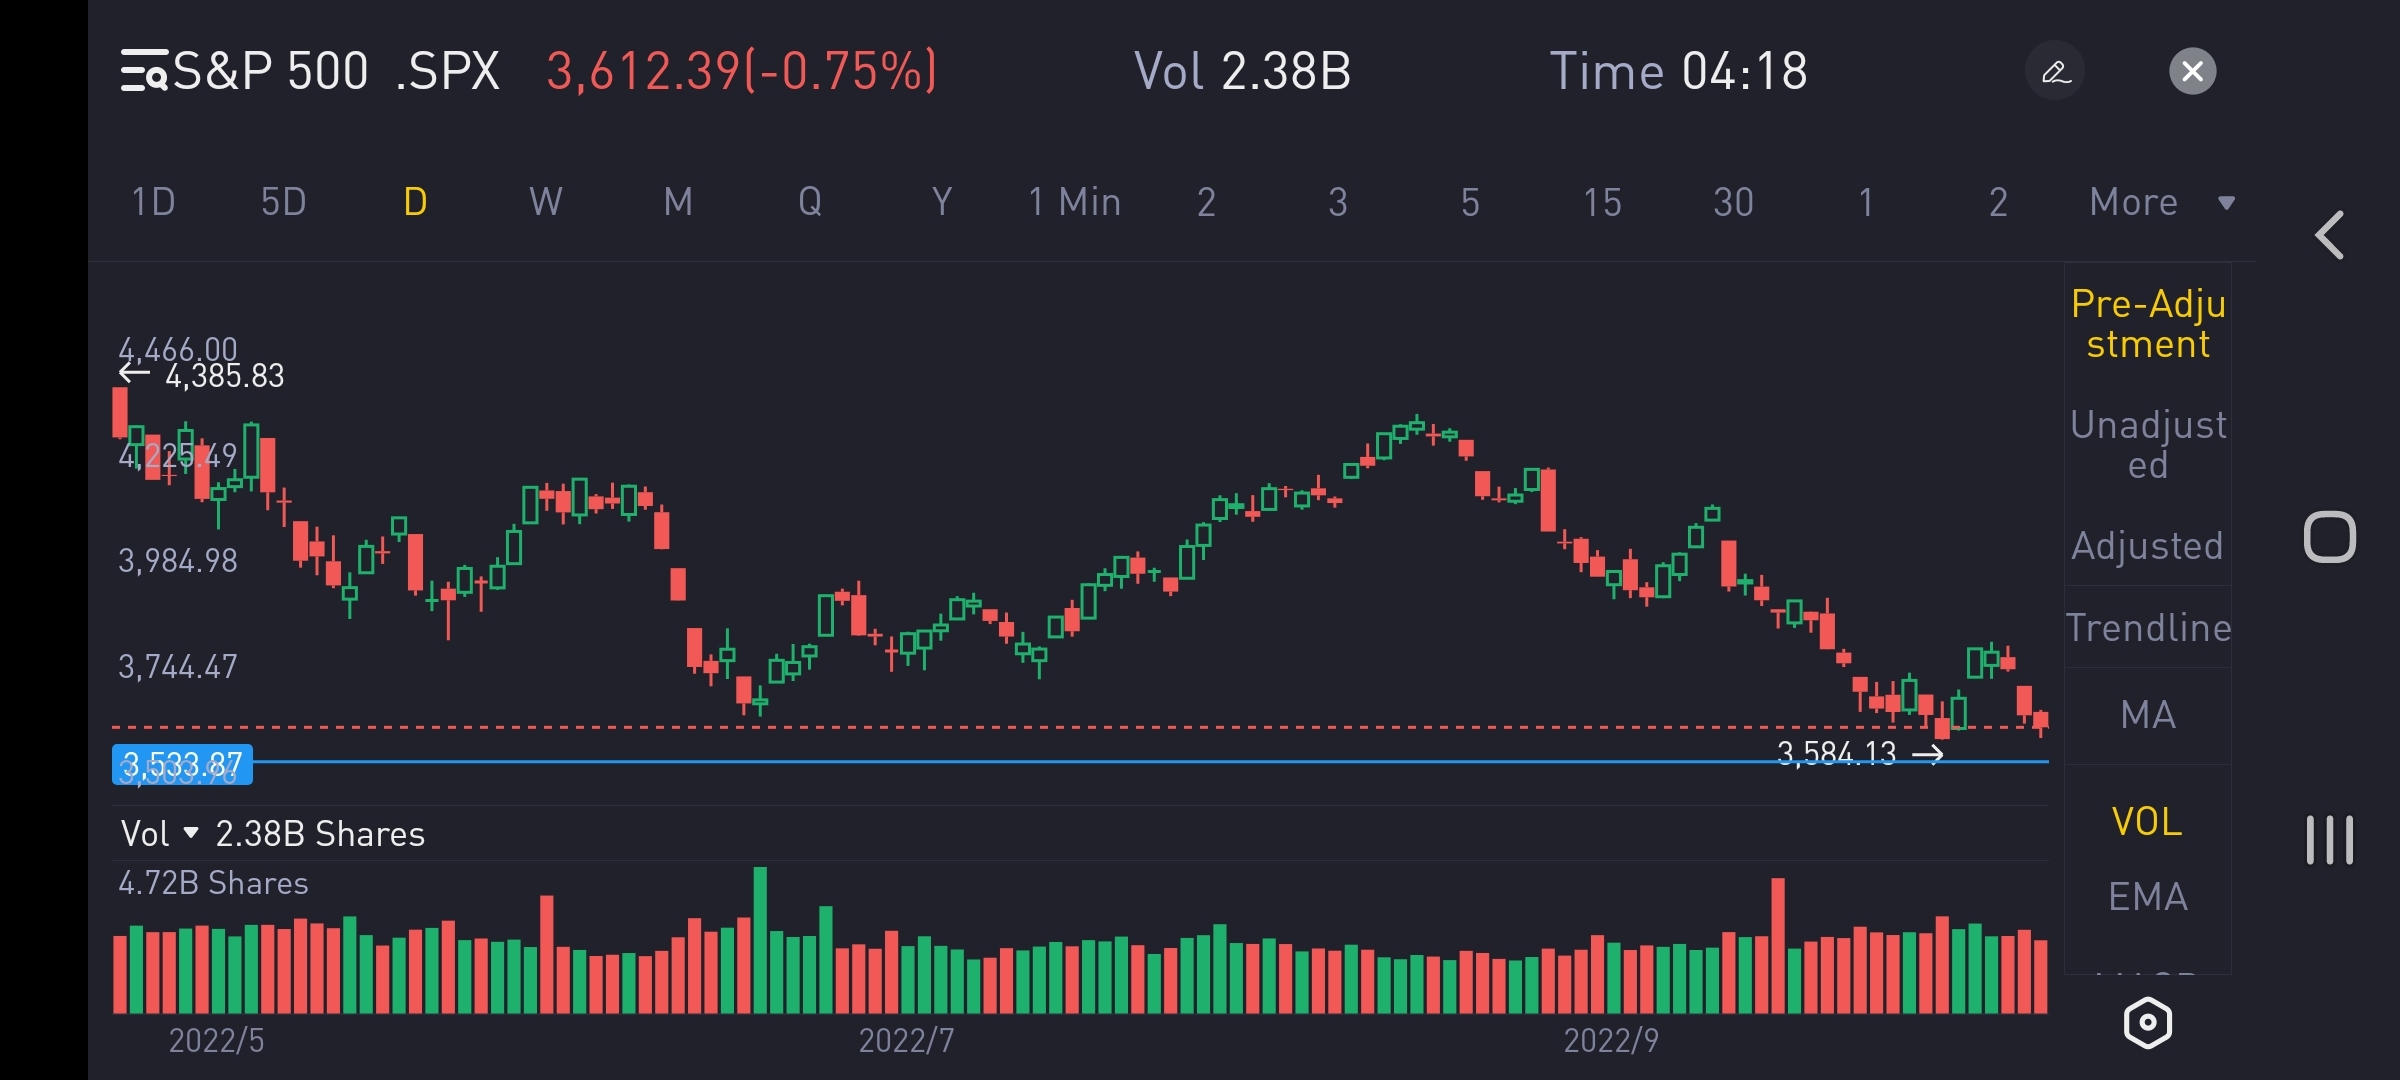Open chart settings hexagon icon

(2147, 1022)
